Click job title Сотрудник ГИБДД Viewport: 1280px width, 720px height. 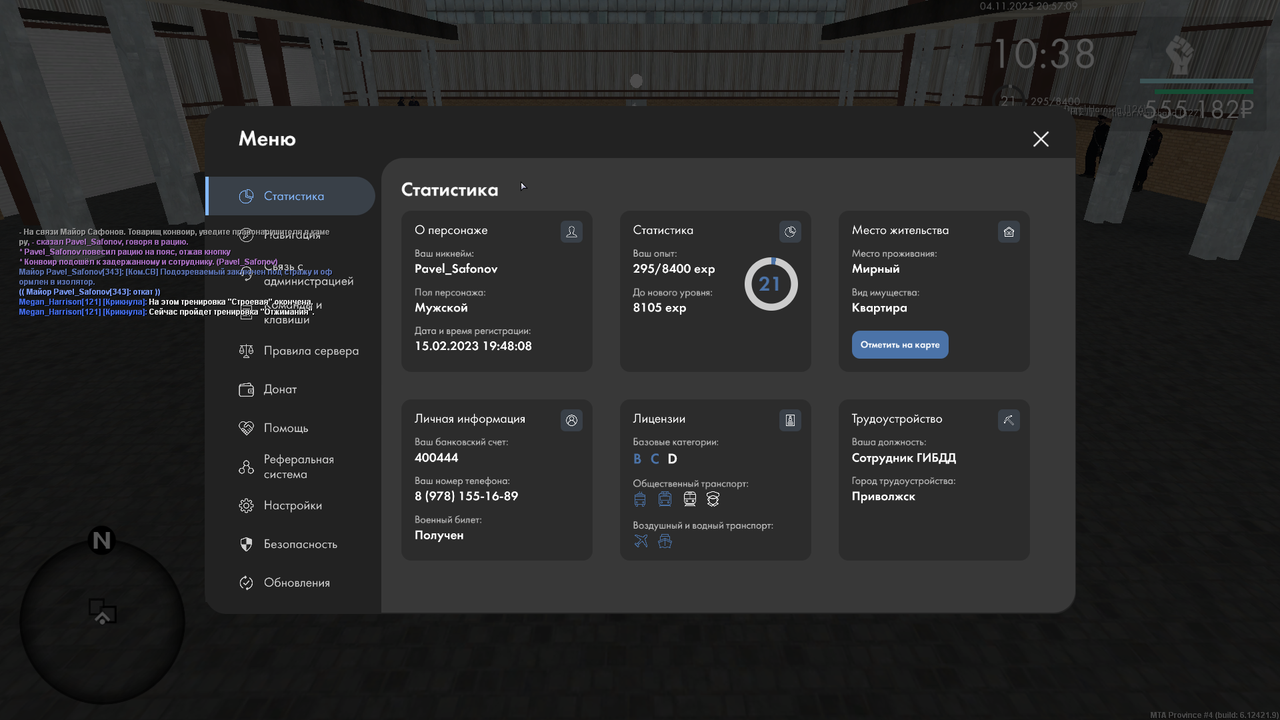pyautogui.click(x=904, y=458)
